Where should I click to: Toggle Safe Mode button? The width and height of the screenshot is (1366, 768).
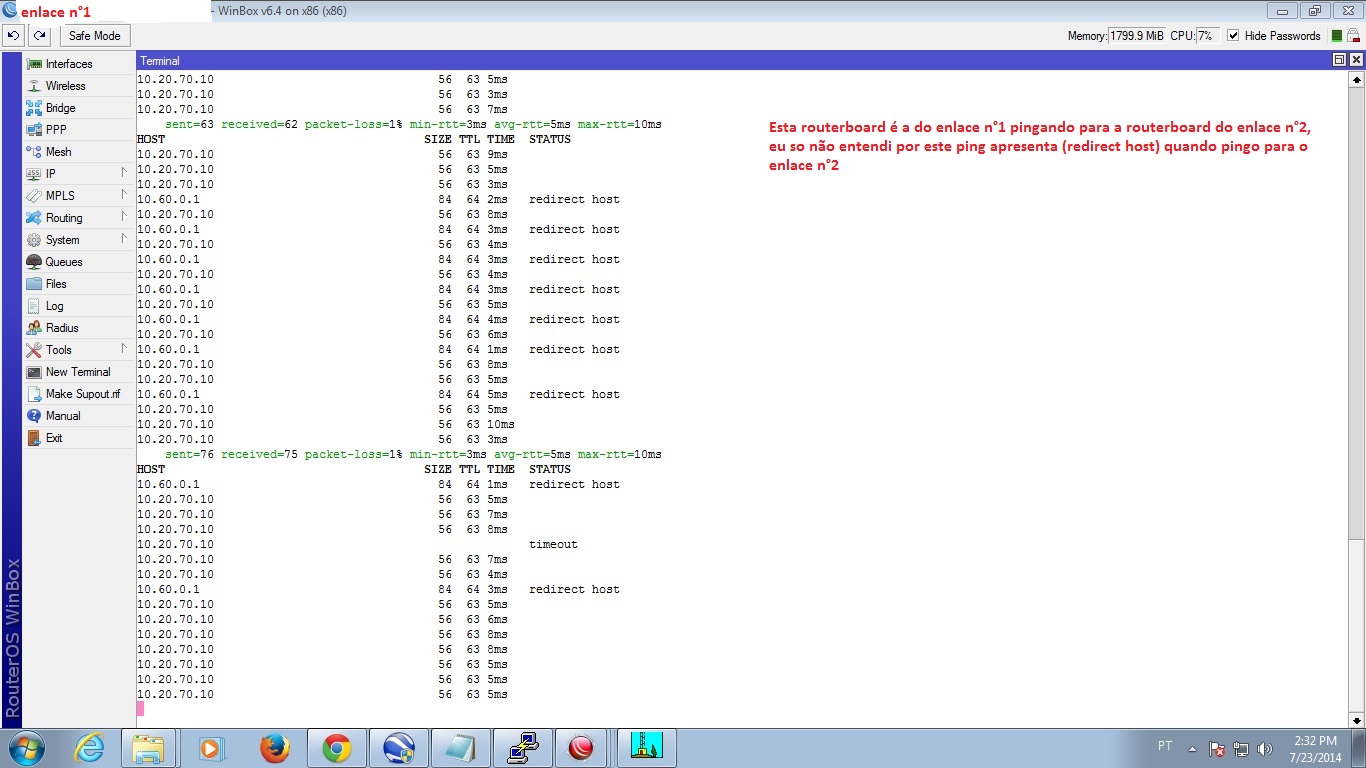pyautogui.click(x=94, y=36)
